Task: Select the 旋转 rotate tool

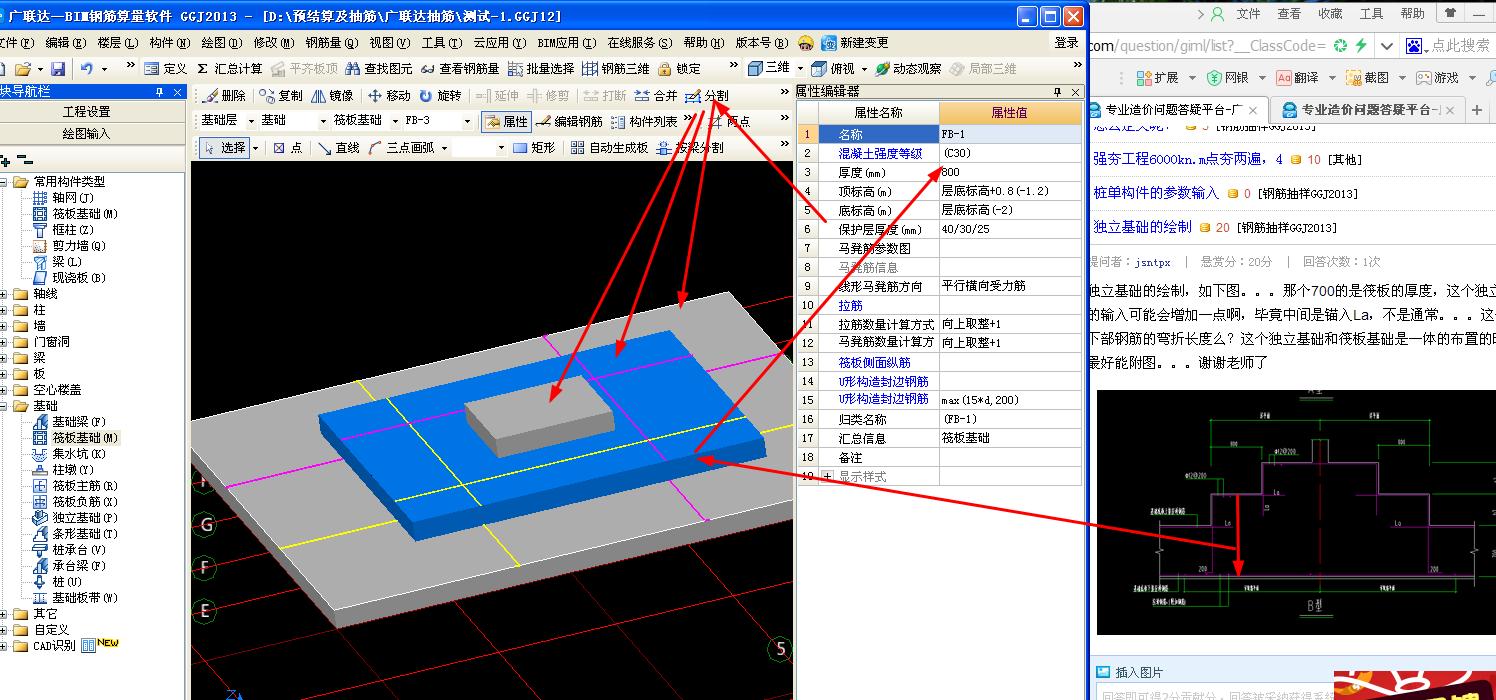Action: click(x=440, y=95)
